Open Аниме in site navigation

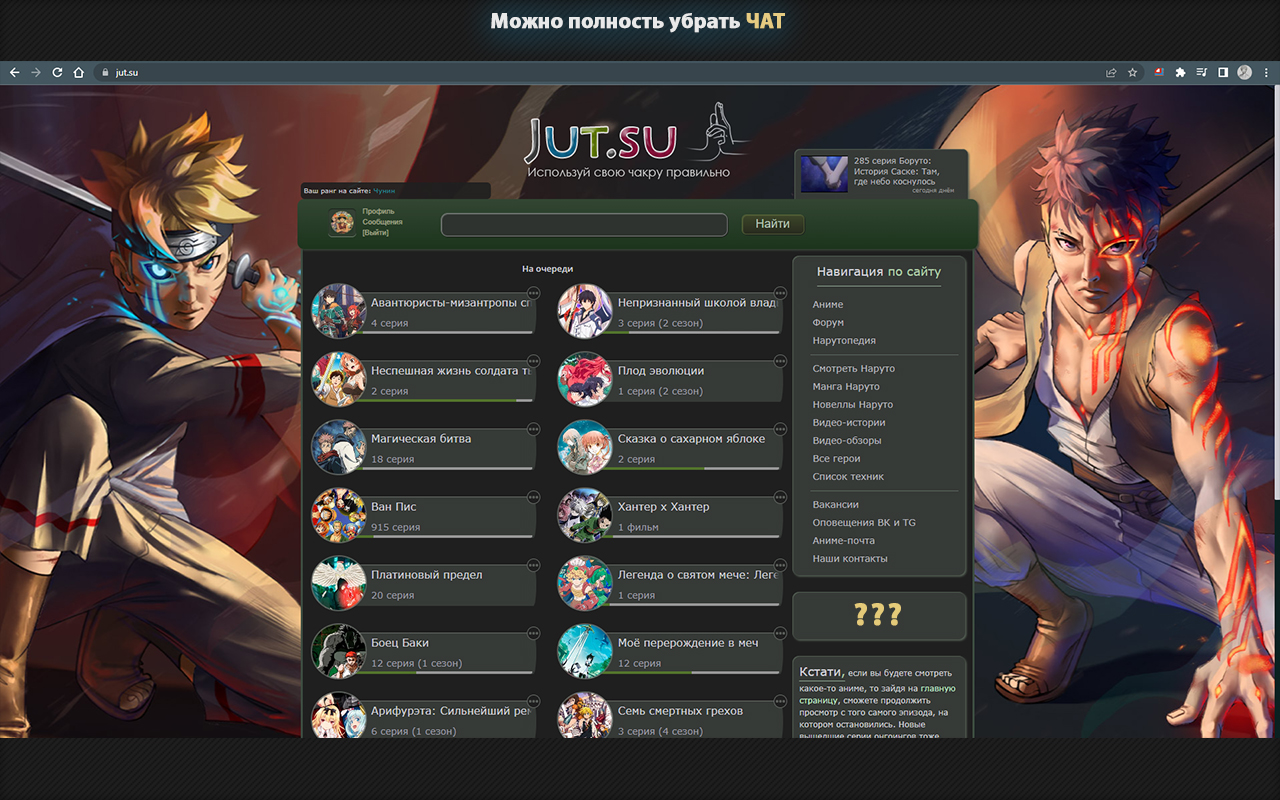828,304
